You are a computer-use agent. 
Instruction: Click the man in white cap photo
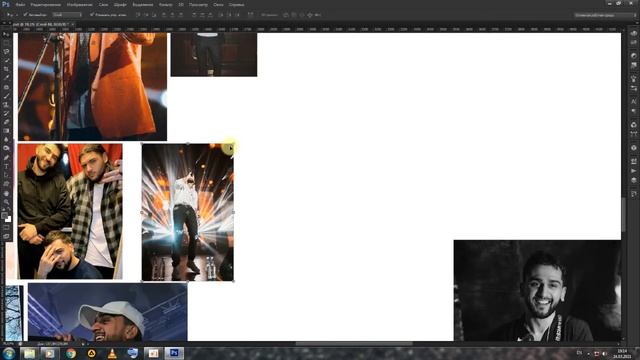click(x=107, y=312)
